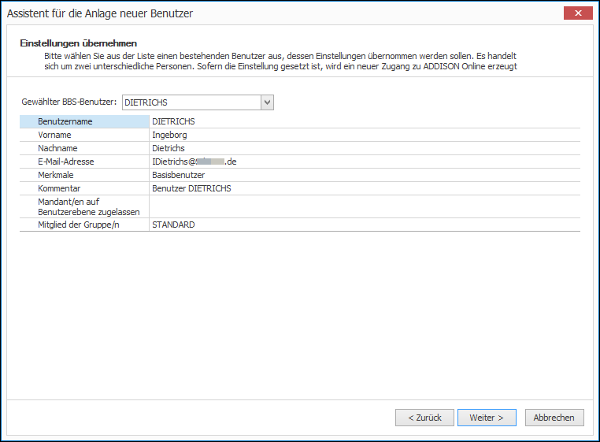The image size is (600, 442).
Task: Click the Vorname row label
Action: tap(54, 135)
